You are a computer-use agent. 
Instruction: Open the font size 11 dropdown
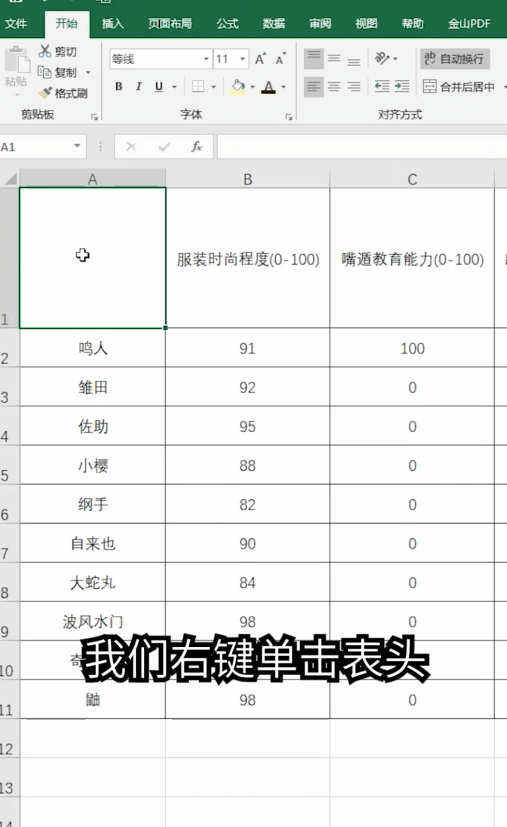243,59
